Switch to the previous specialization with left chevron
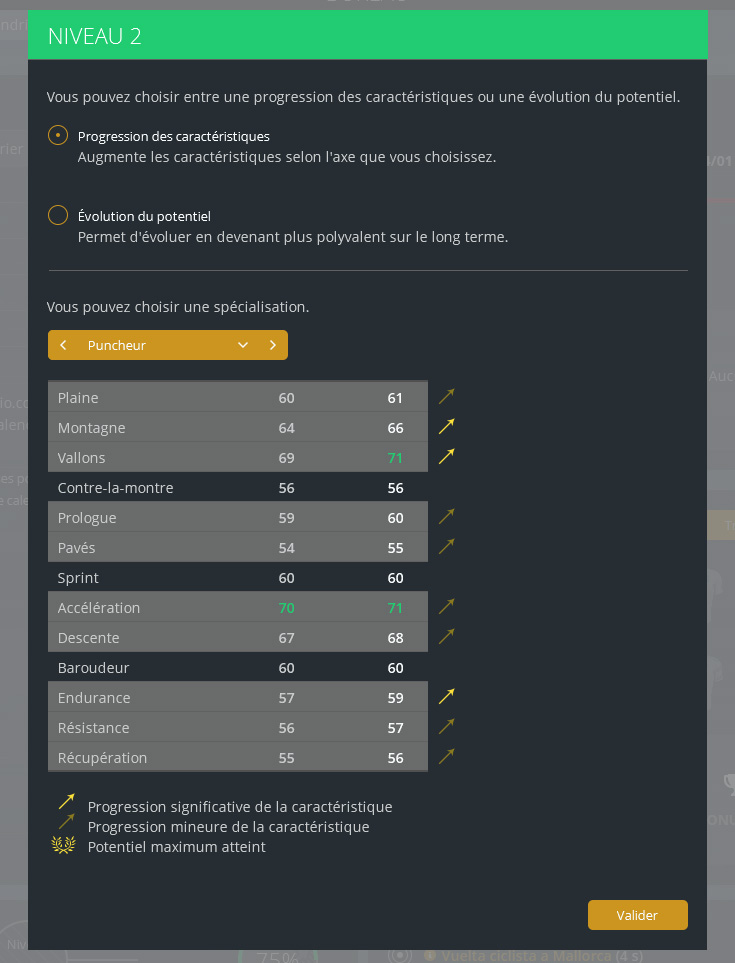Viewport: 735px width, 963px height. pyautogui.click(x=63, y=345)
